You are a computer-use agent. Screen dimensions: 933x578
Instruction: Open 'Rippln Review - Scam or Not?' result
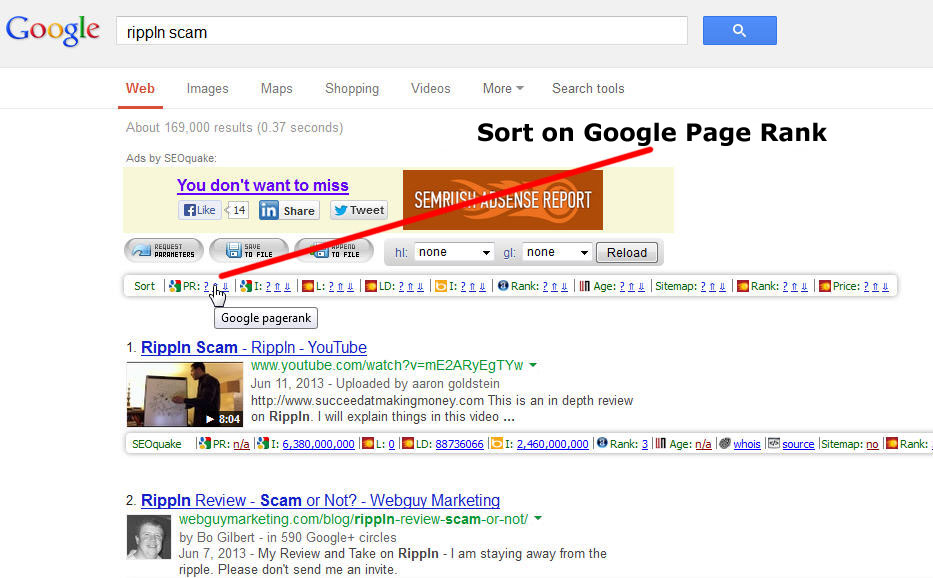point(320,500)
